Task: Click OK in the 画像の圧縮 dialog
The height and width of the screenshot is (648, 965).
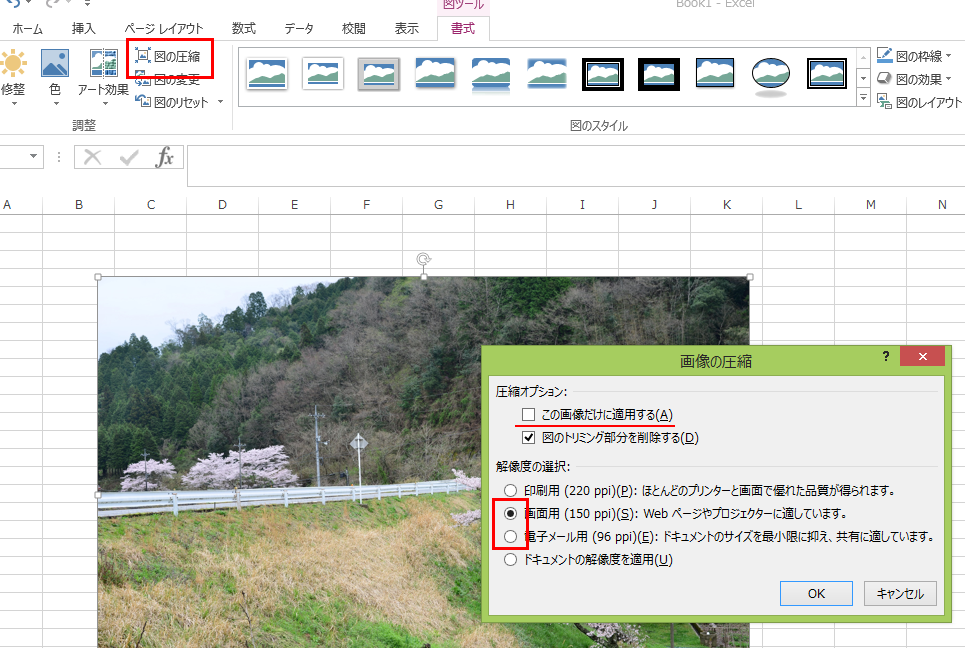Action: (x=816, y=593)
